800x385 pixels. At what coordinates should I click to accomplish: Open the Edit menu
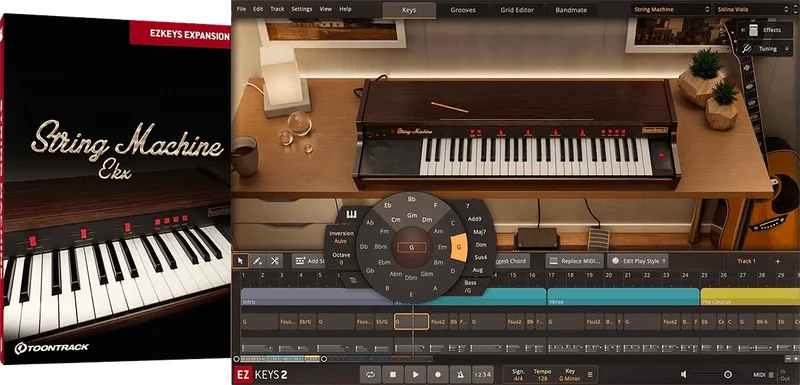[258, 9]
